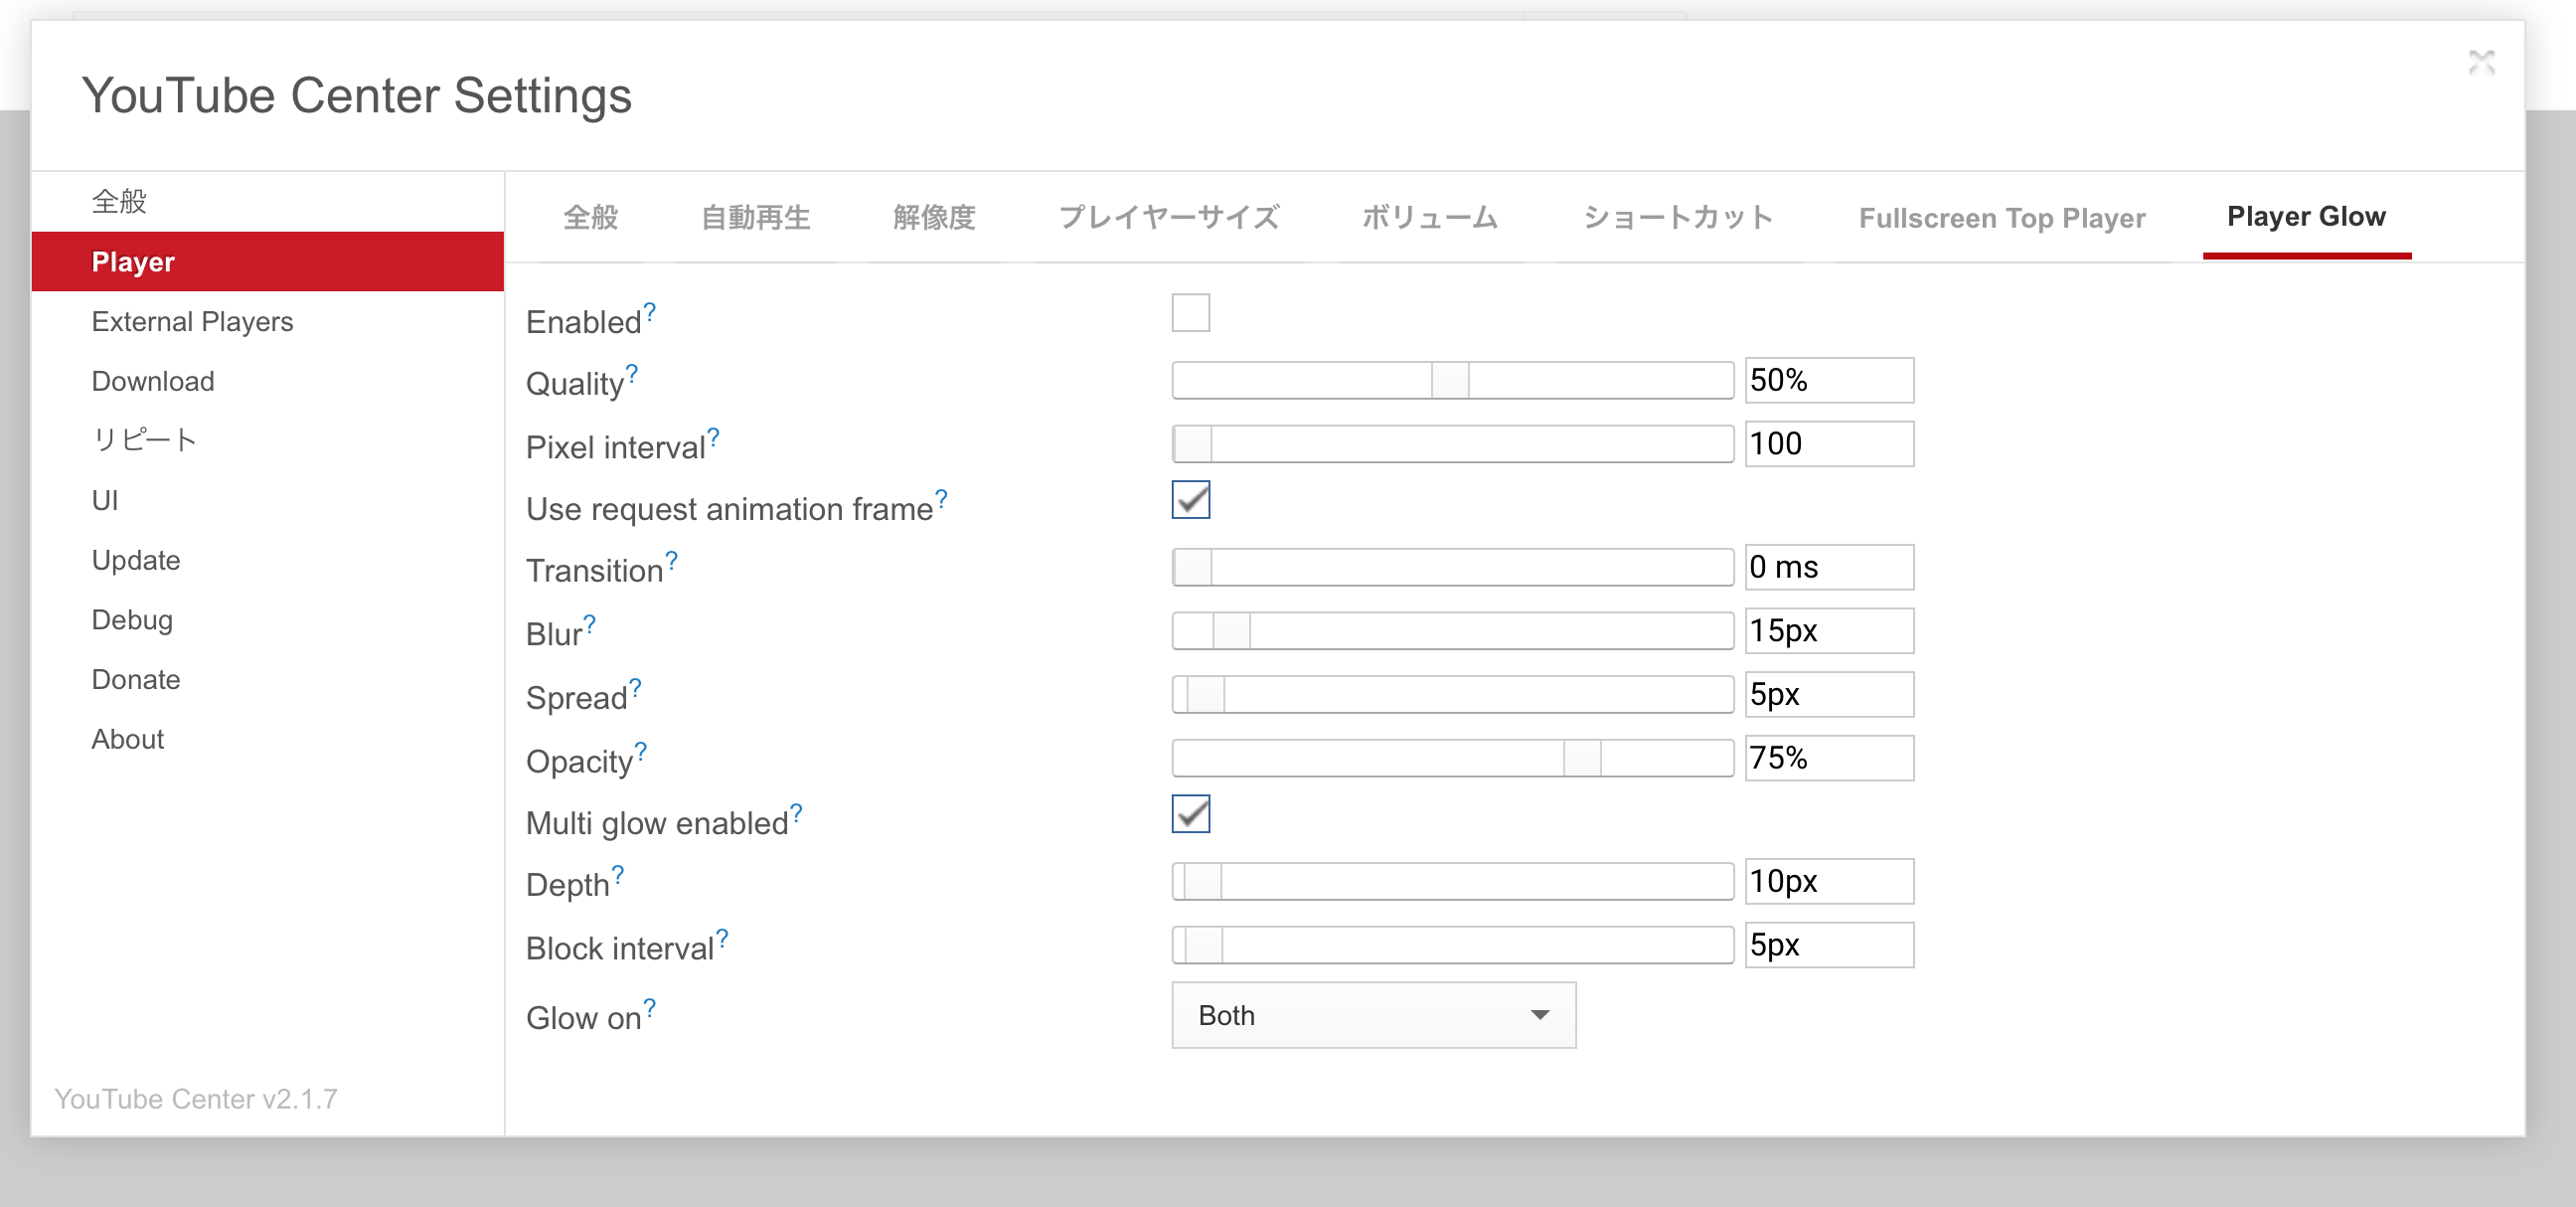Close the YouTube Center Settings dialog
The width and height of the screenshot is (2576, 1207).
[x=2481, y=62]
